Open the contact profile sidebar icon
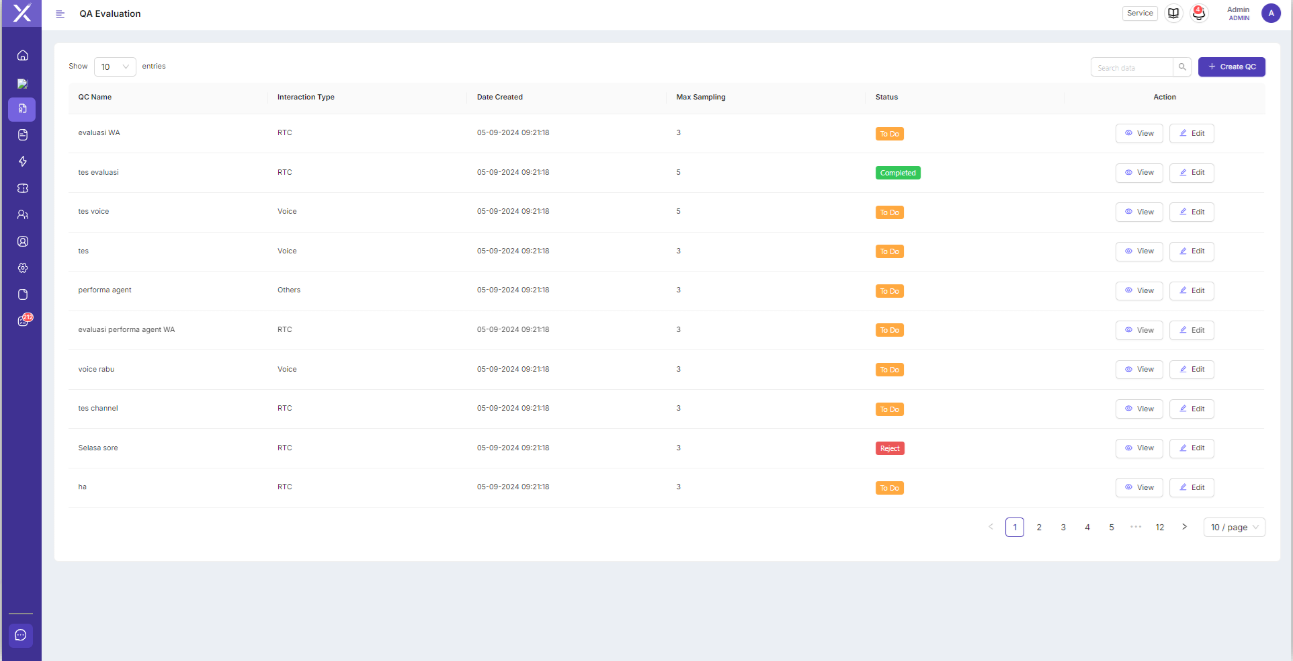 [22, 241]
